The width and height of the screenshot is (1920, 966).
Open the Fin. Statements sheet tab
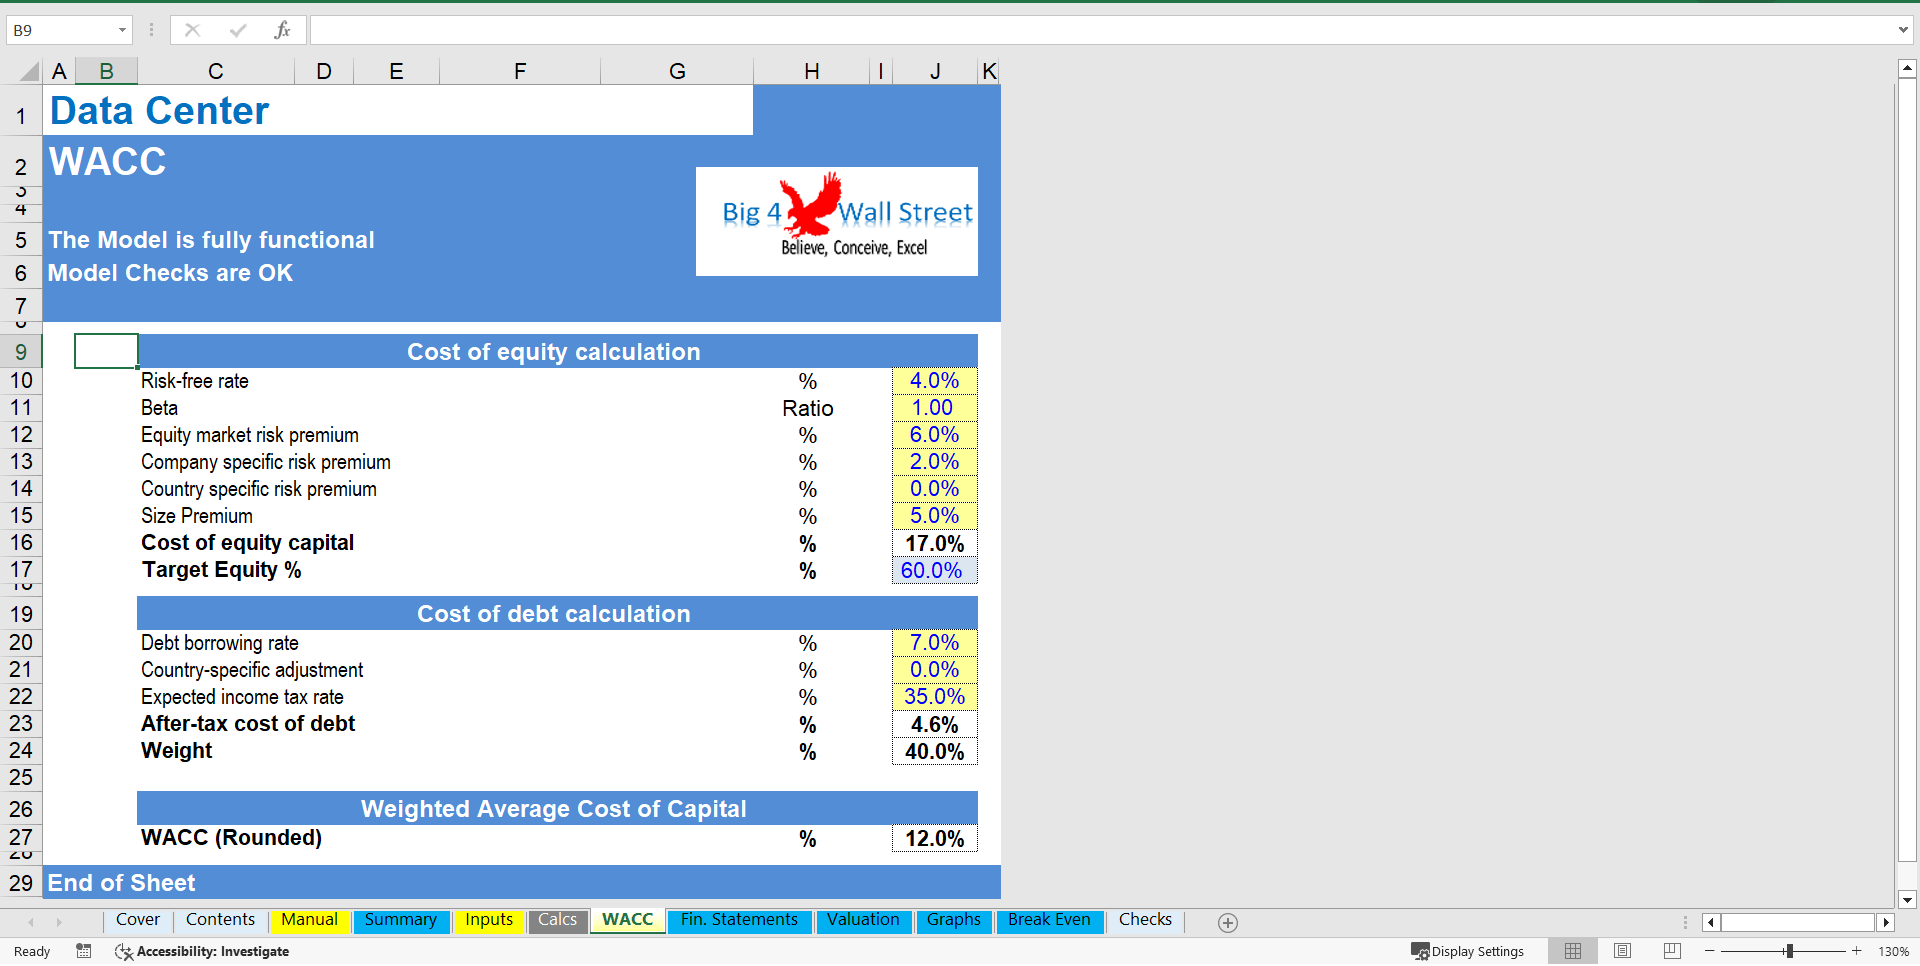739,920
